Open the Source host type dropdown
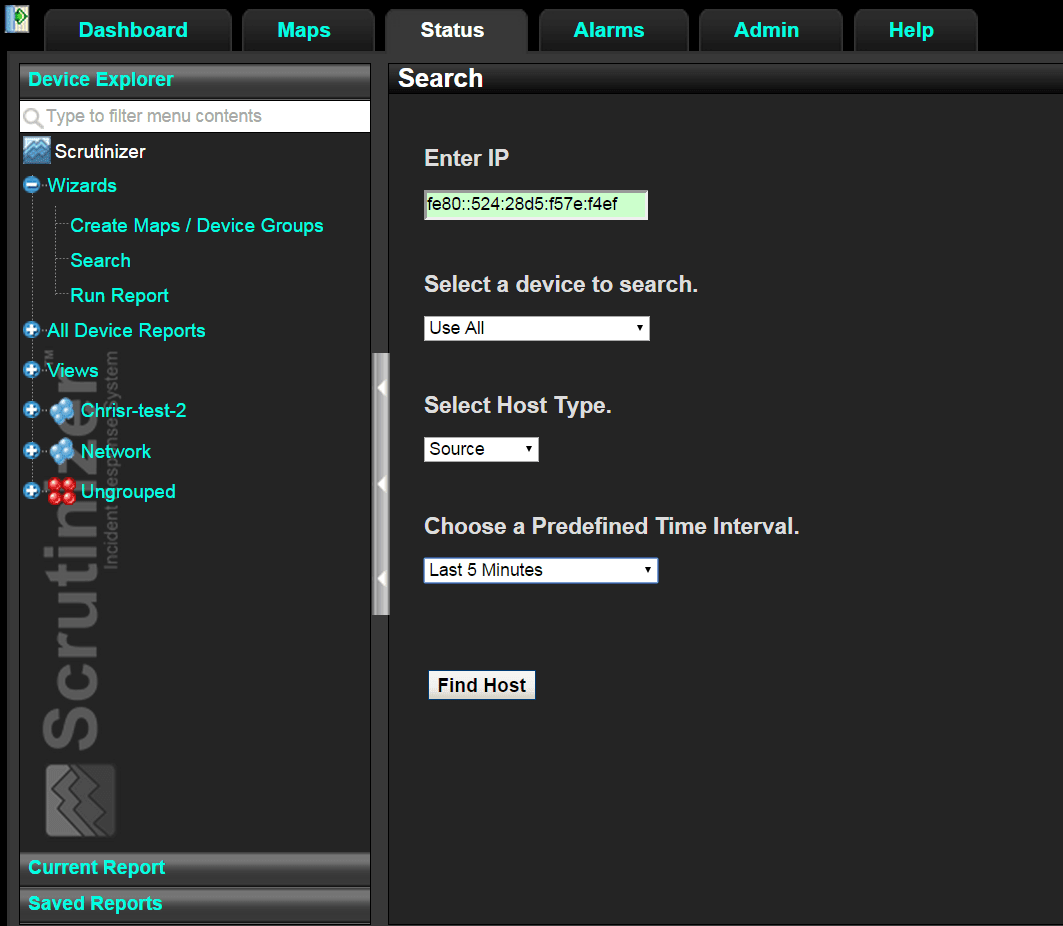The image size is (1063, 926). coord(481,449)
